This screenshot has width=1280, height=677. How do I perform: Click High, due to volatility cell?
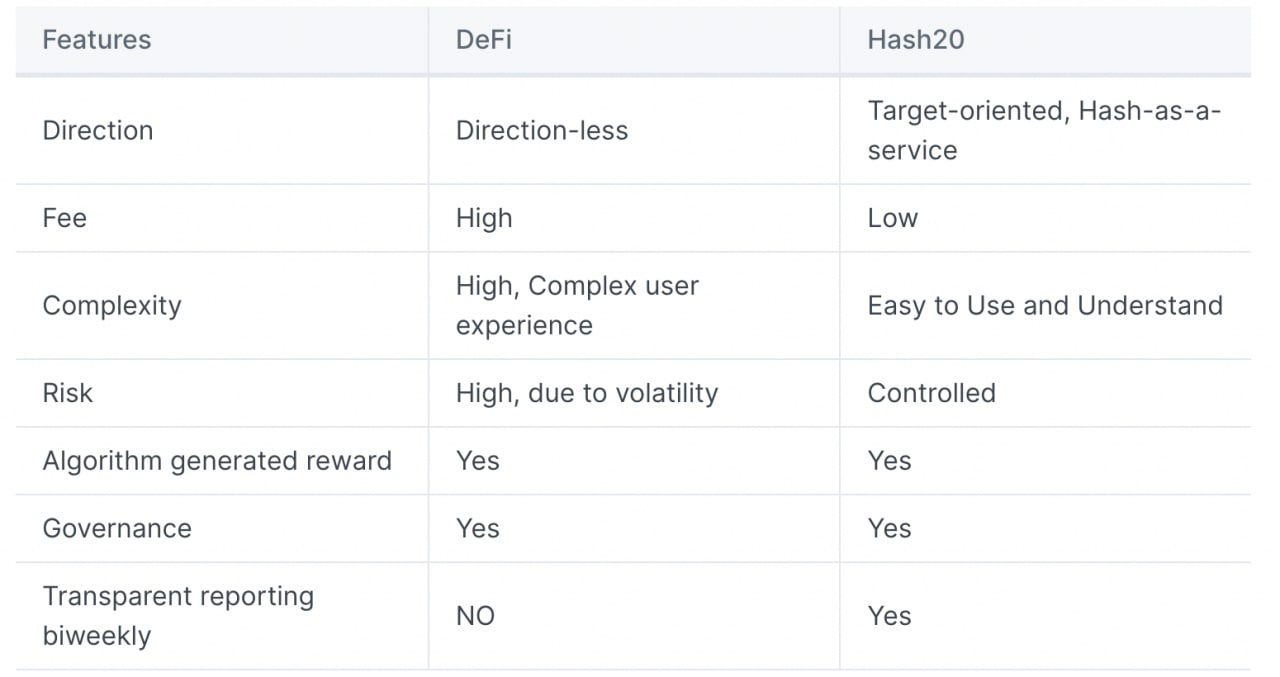pyautogui.click(x=586, y=393)
